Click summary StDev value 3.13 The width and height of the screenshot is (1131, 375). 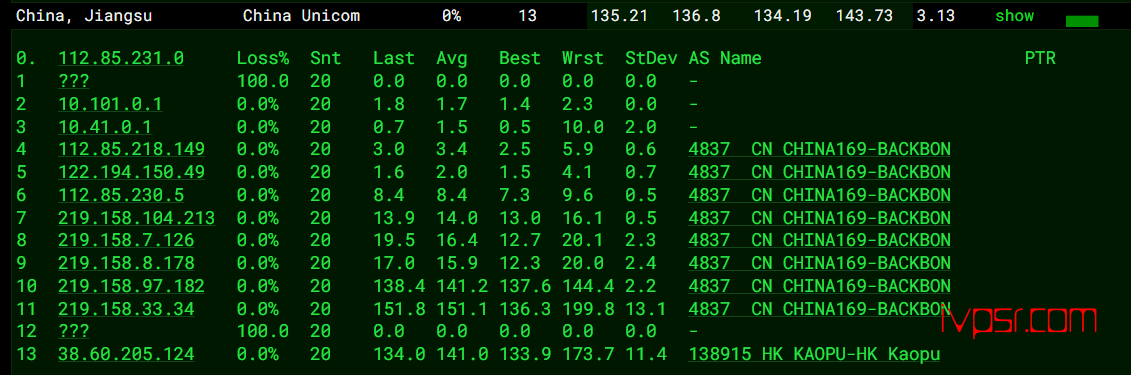[936, 16]
